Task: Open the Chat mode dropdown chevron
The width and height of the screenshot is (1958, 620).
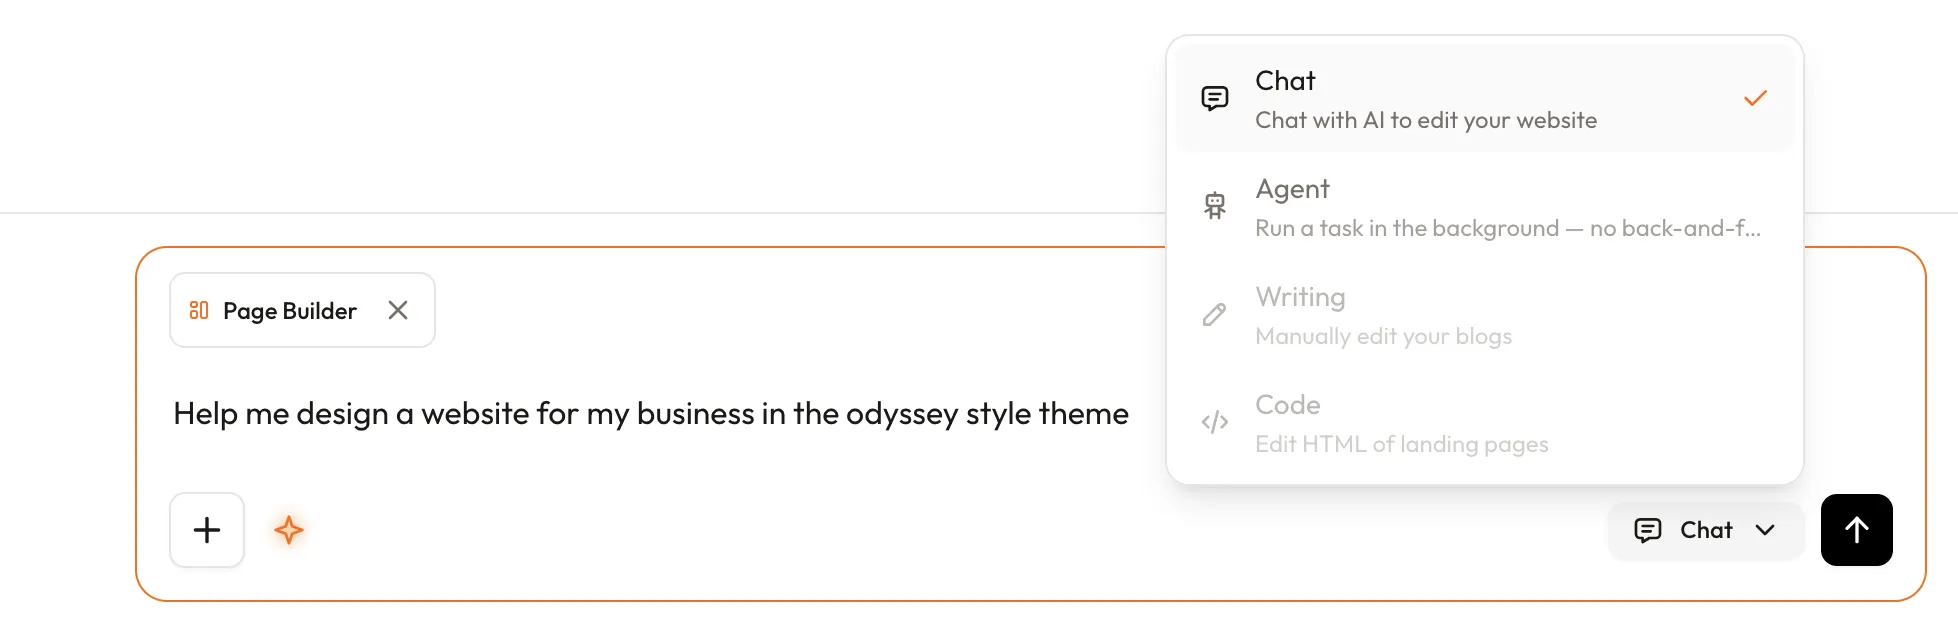Action: (1764, 530)
